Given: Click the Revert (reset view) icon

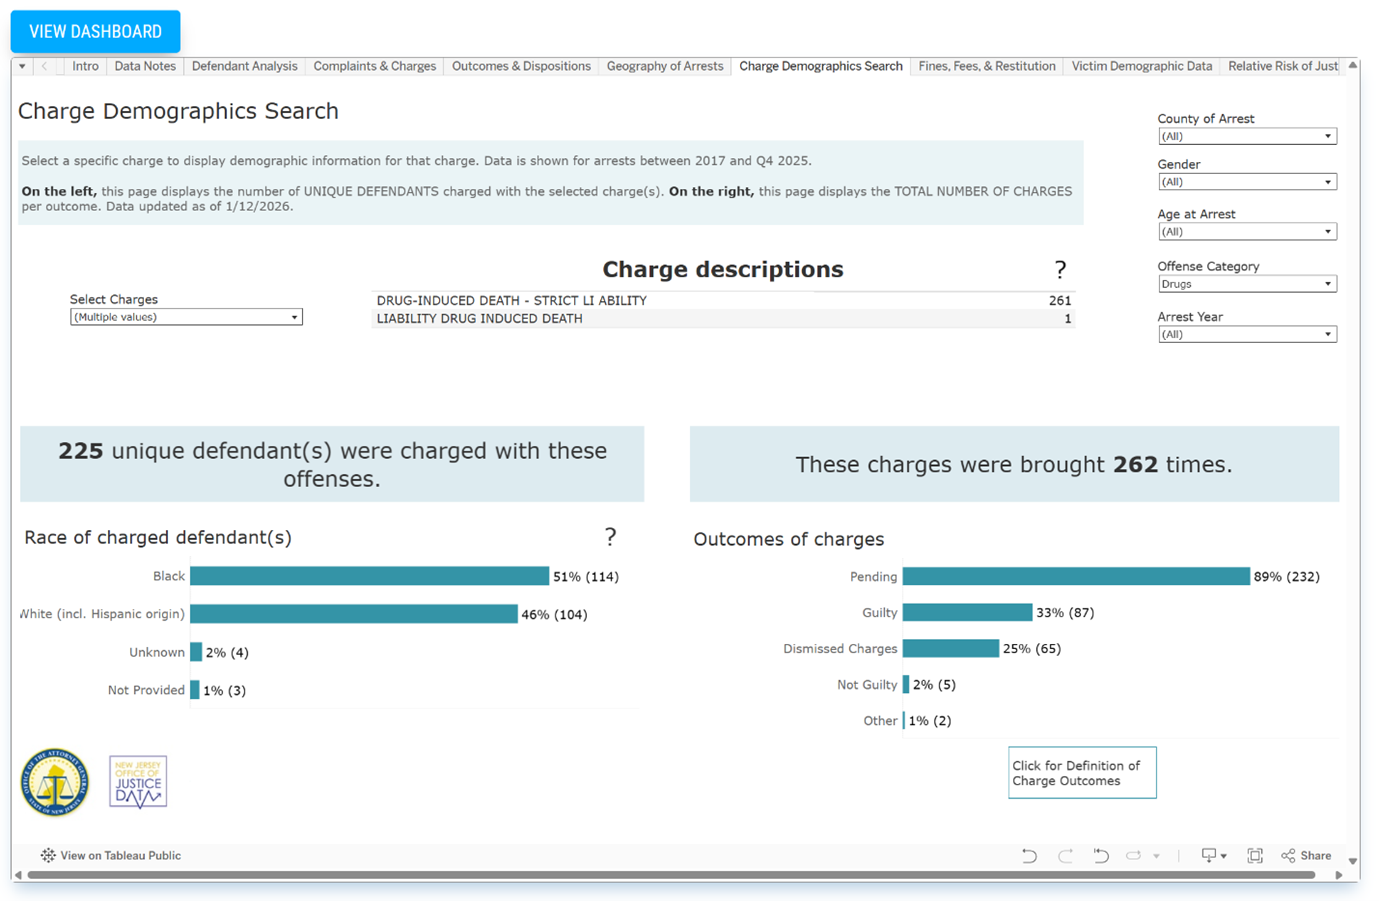Looking at the screenshot, I should pyautogui.click(x=1101, y=856).
